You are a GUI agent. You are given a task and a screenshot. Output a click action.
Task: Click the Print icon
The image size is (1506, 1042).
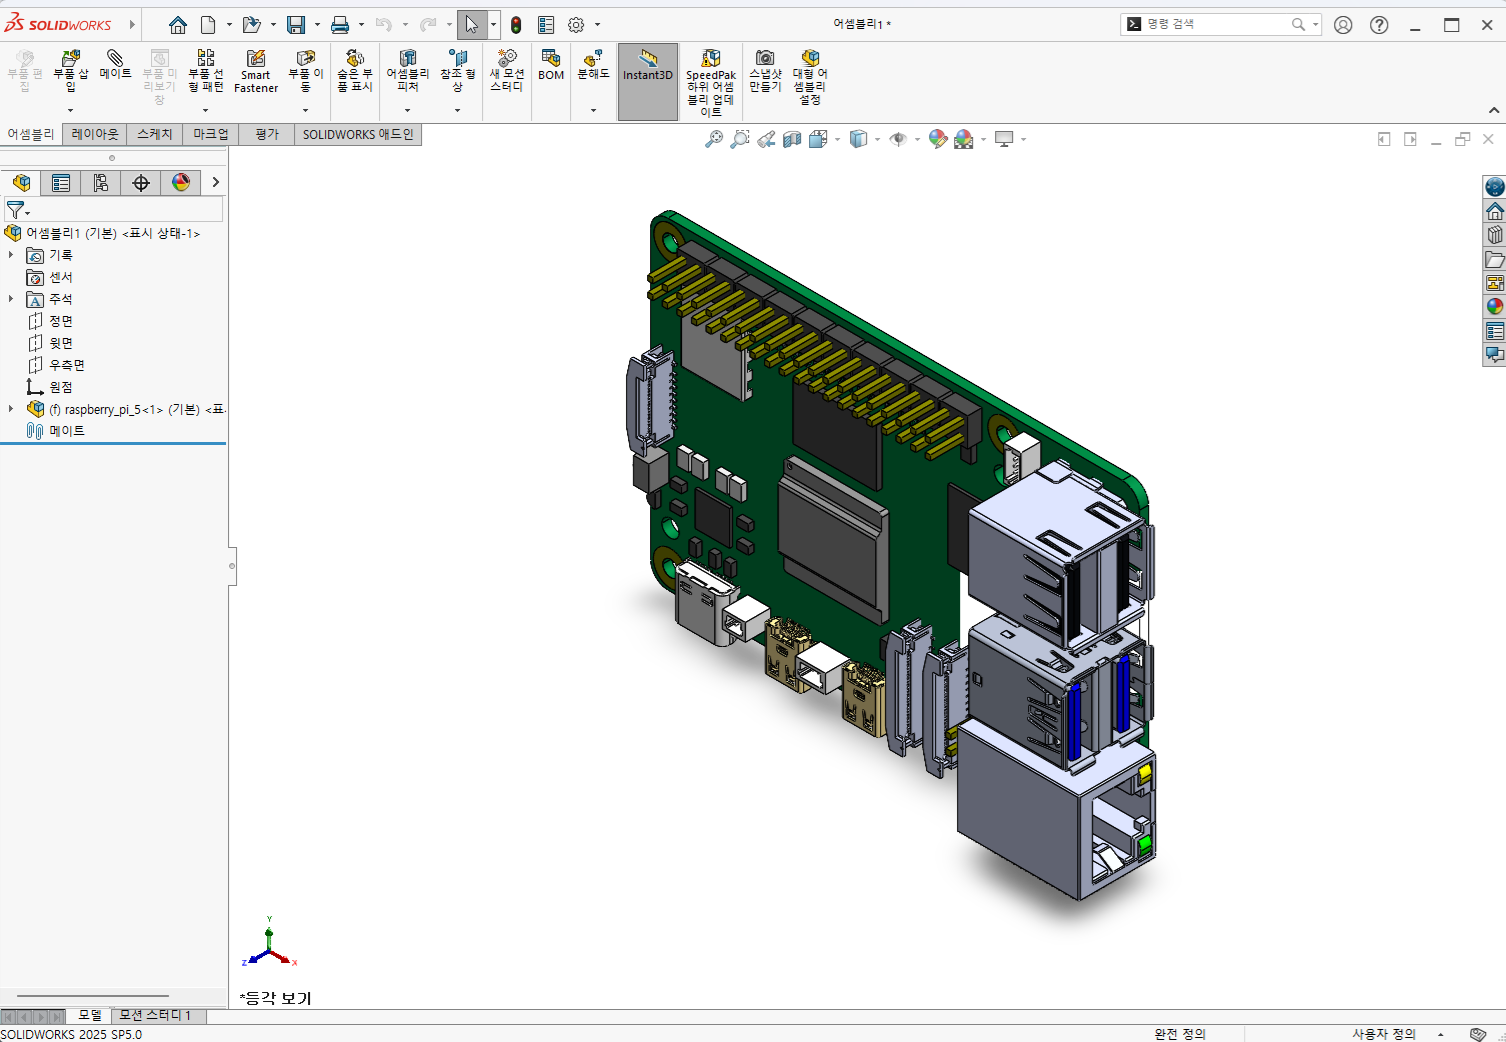(x=340, y=25)
